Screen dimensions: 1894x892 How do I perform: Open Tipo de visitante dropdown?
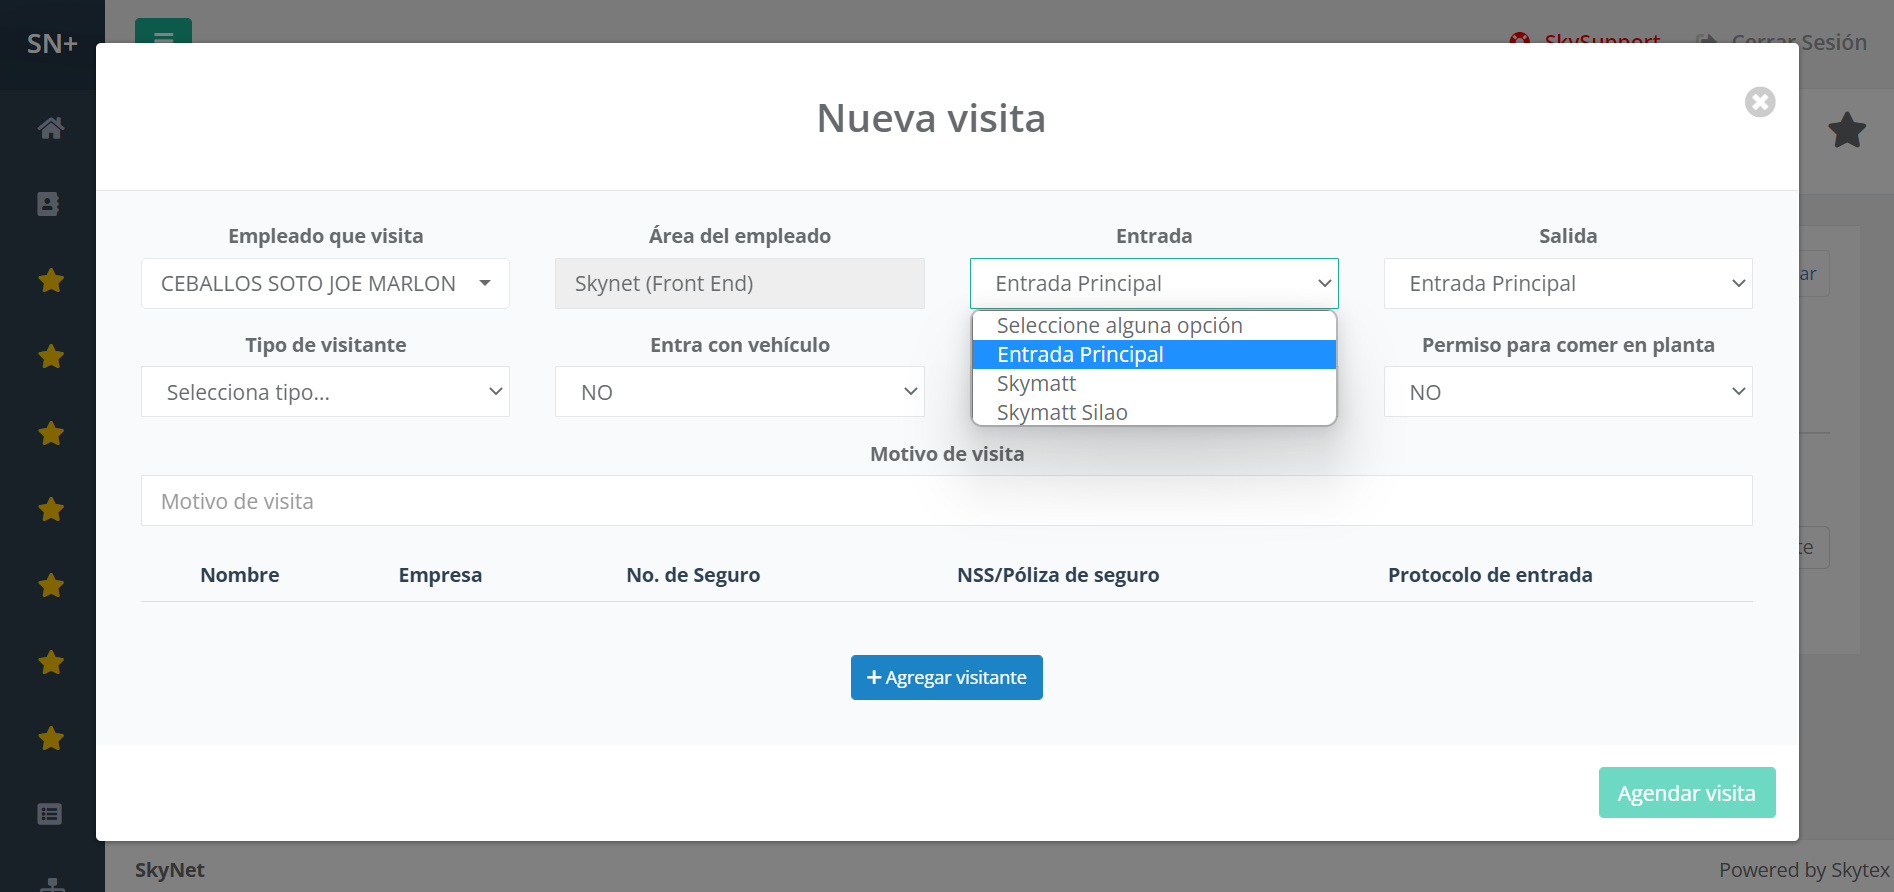click(325, 392)
